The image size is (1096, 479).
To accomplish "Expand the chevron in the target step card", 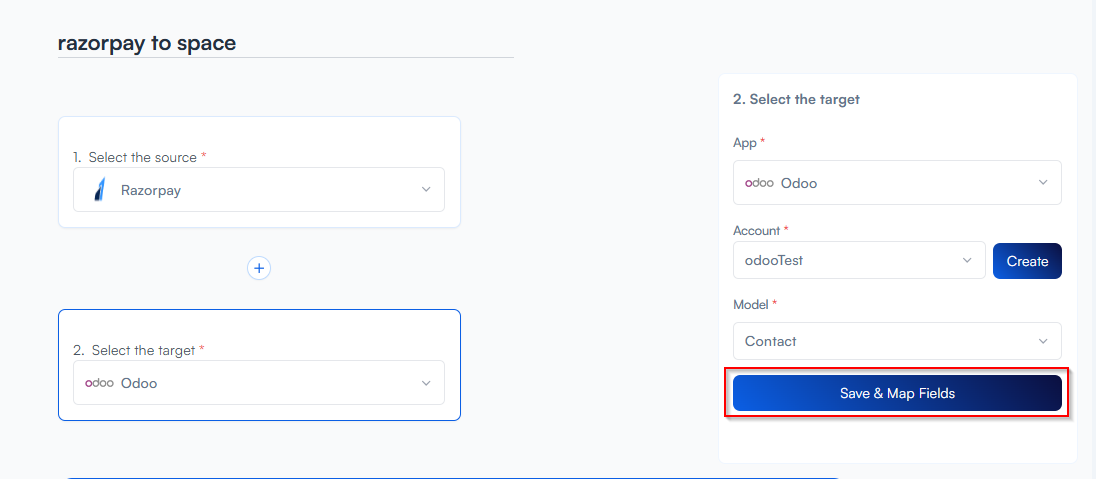I will tap(426, 383).
